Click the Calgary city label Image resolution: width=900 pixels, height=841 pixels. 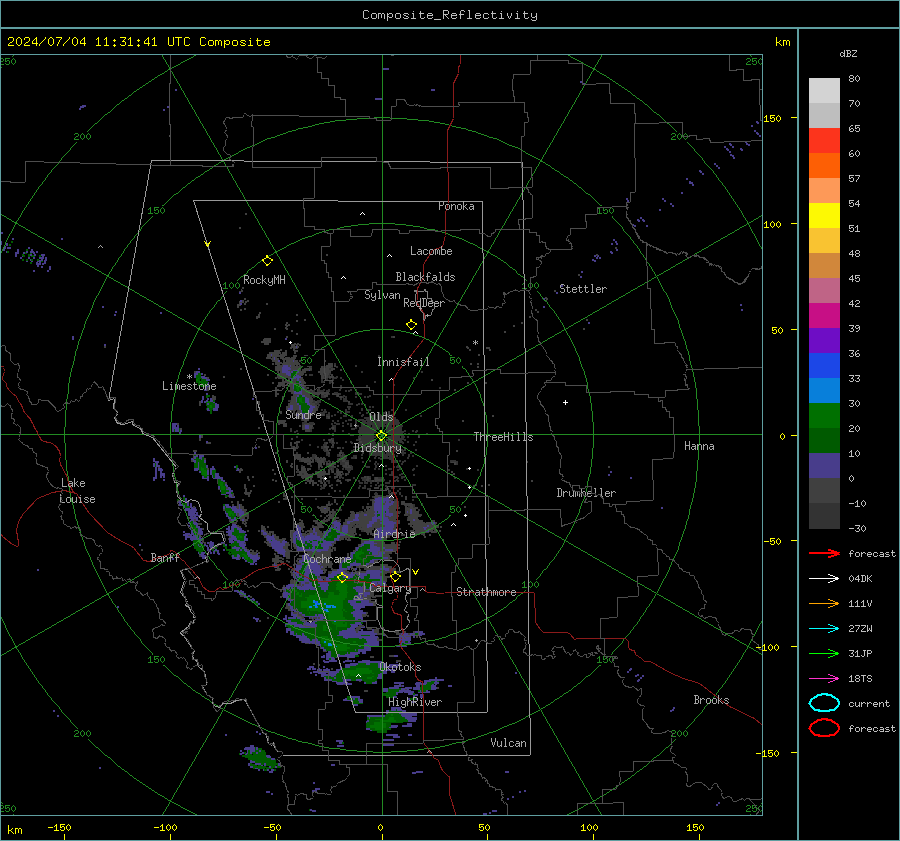(390, 588)
